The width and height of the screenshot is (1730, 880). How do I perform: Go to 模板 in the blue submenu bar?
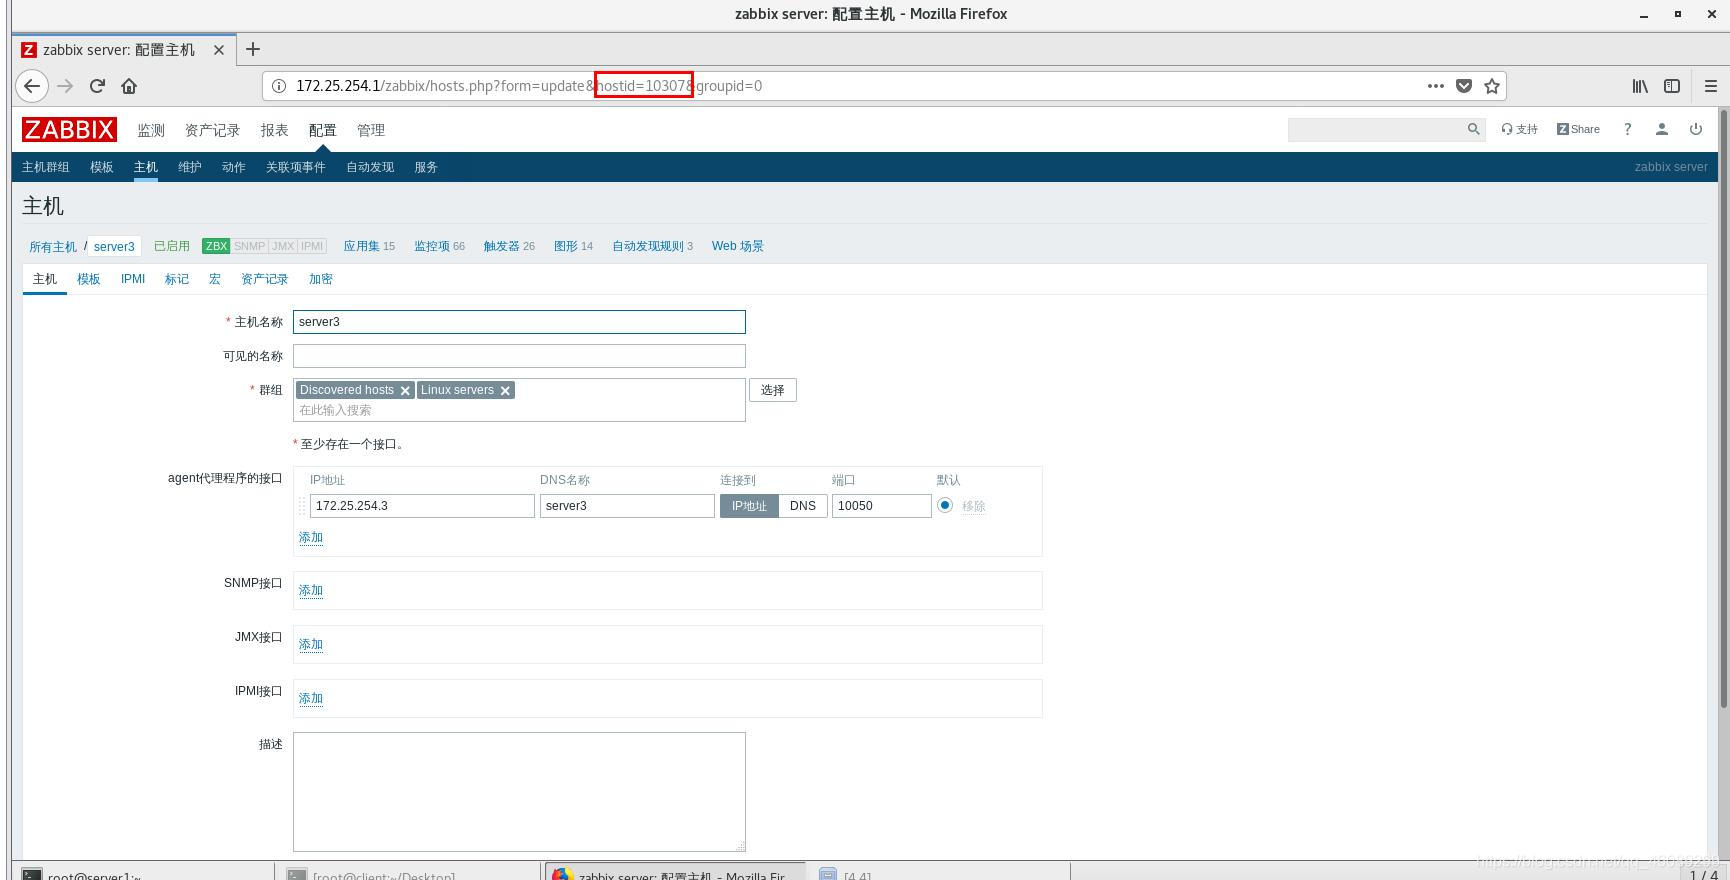click(102, 167)
